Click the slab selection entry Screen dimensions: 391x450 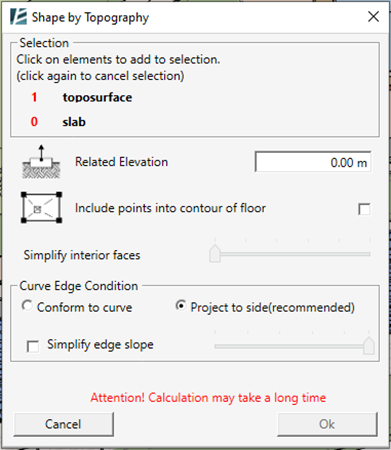74,122
